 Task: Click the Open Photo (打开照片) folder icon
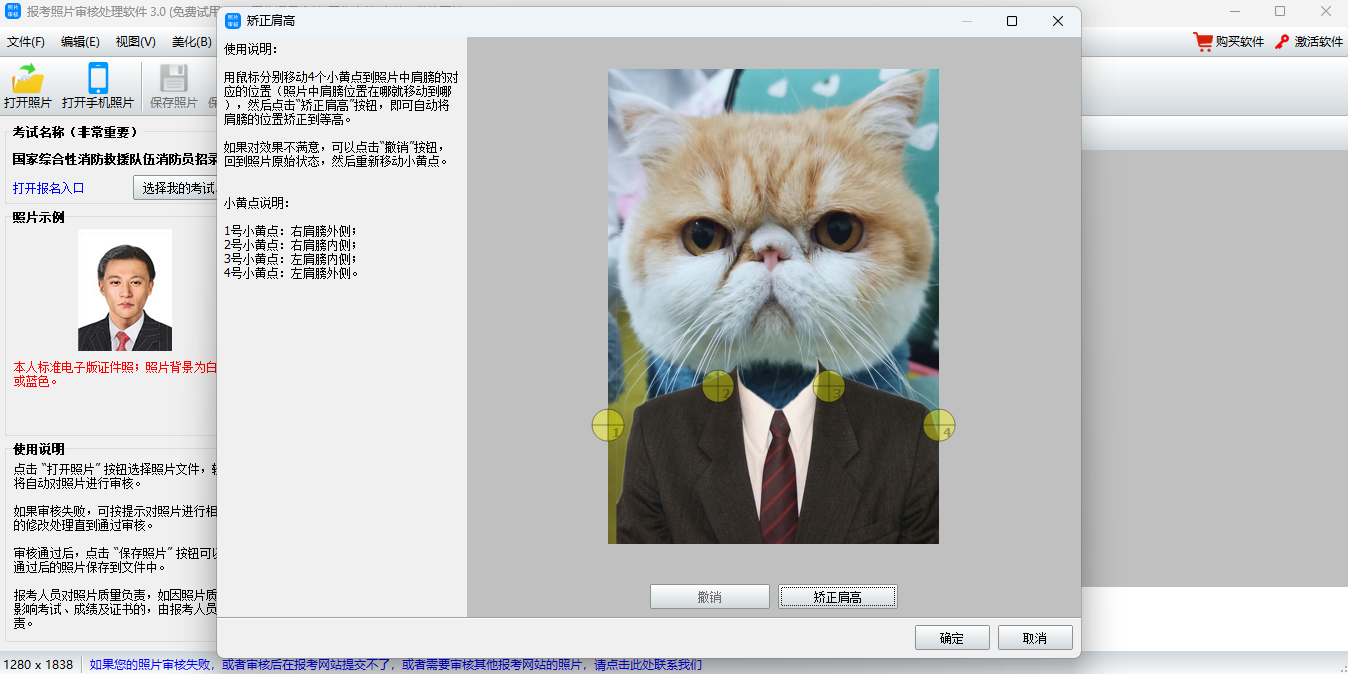click(x=27, y=79)
